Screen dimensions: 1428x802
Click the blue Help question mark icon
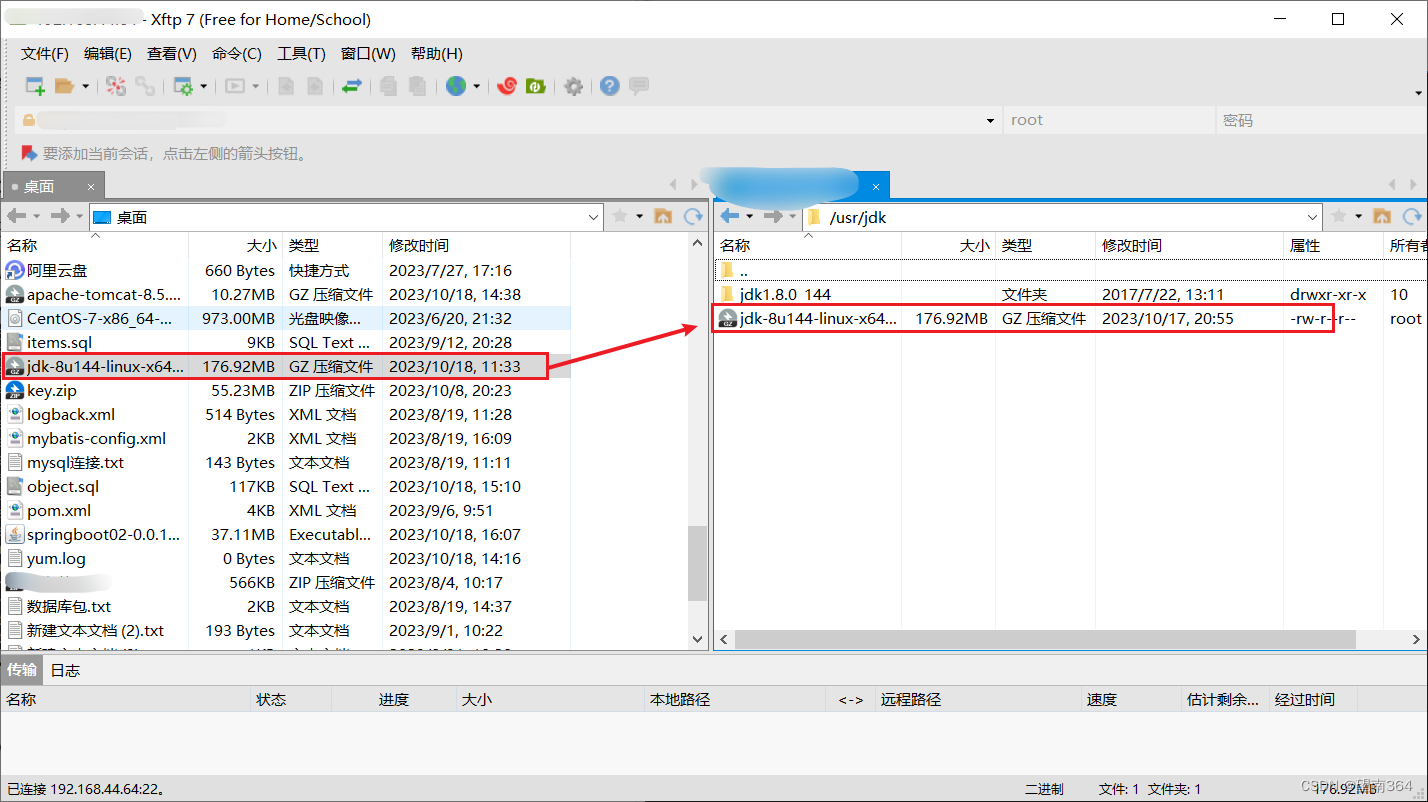(x=609, y=86)
